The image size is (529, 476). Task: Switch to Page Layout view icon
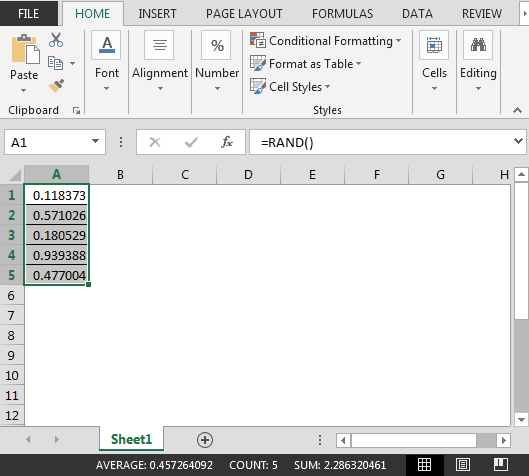pos(463,465)
